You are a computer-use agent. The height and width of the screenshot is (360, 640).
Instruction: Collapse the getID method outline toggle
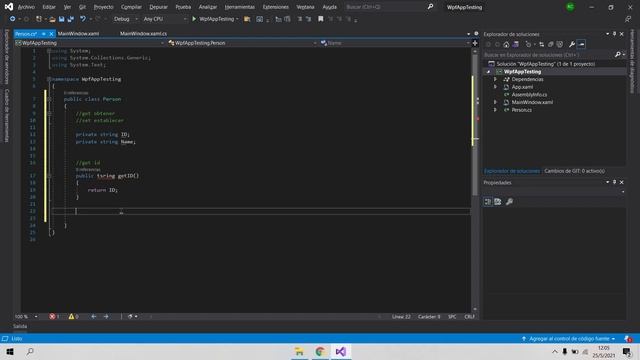(x=49, y=176)
